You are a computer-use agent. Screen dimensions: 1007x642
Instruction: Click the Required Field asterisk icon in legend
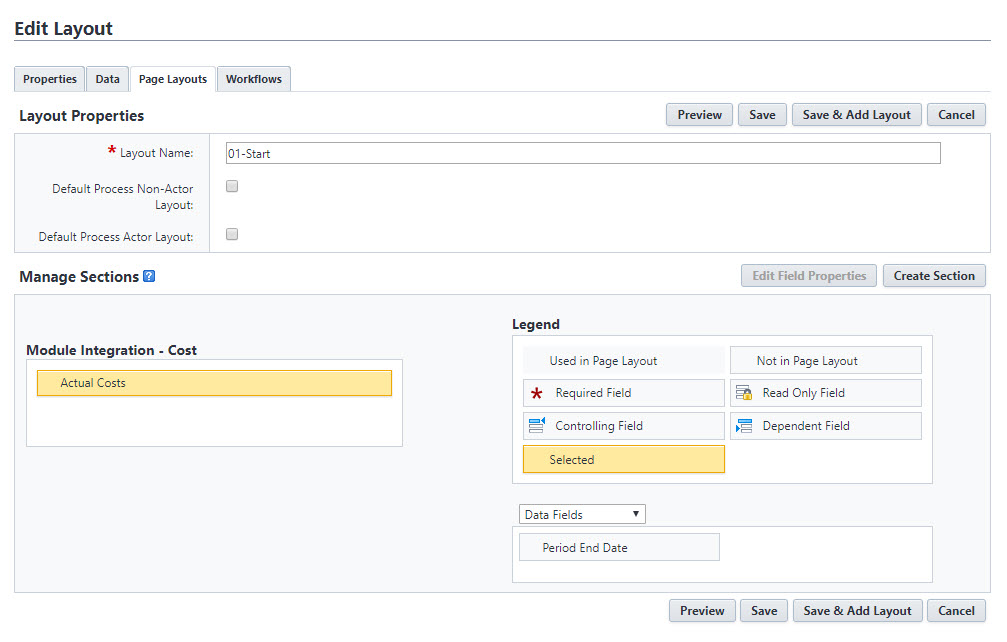click(x=536, y=393)
